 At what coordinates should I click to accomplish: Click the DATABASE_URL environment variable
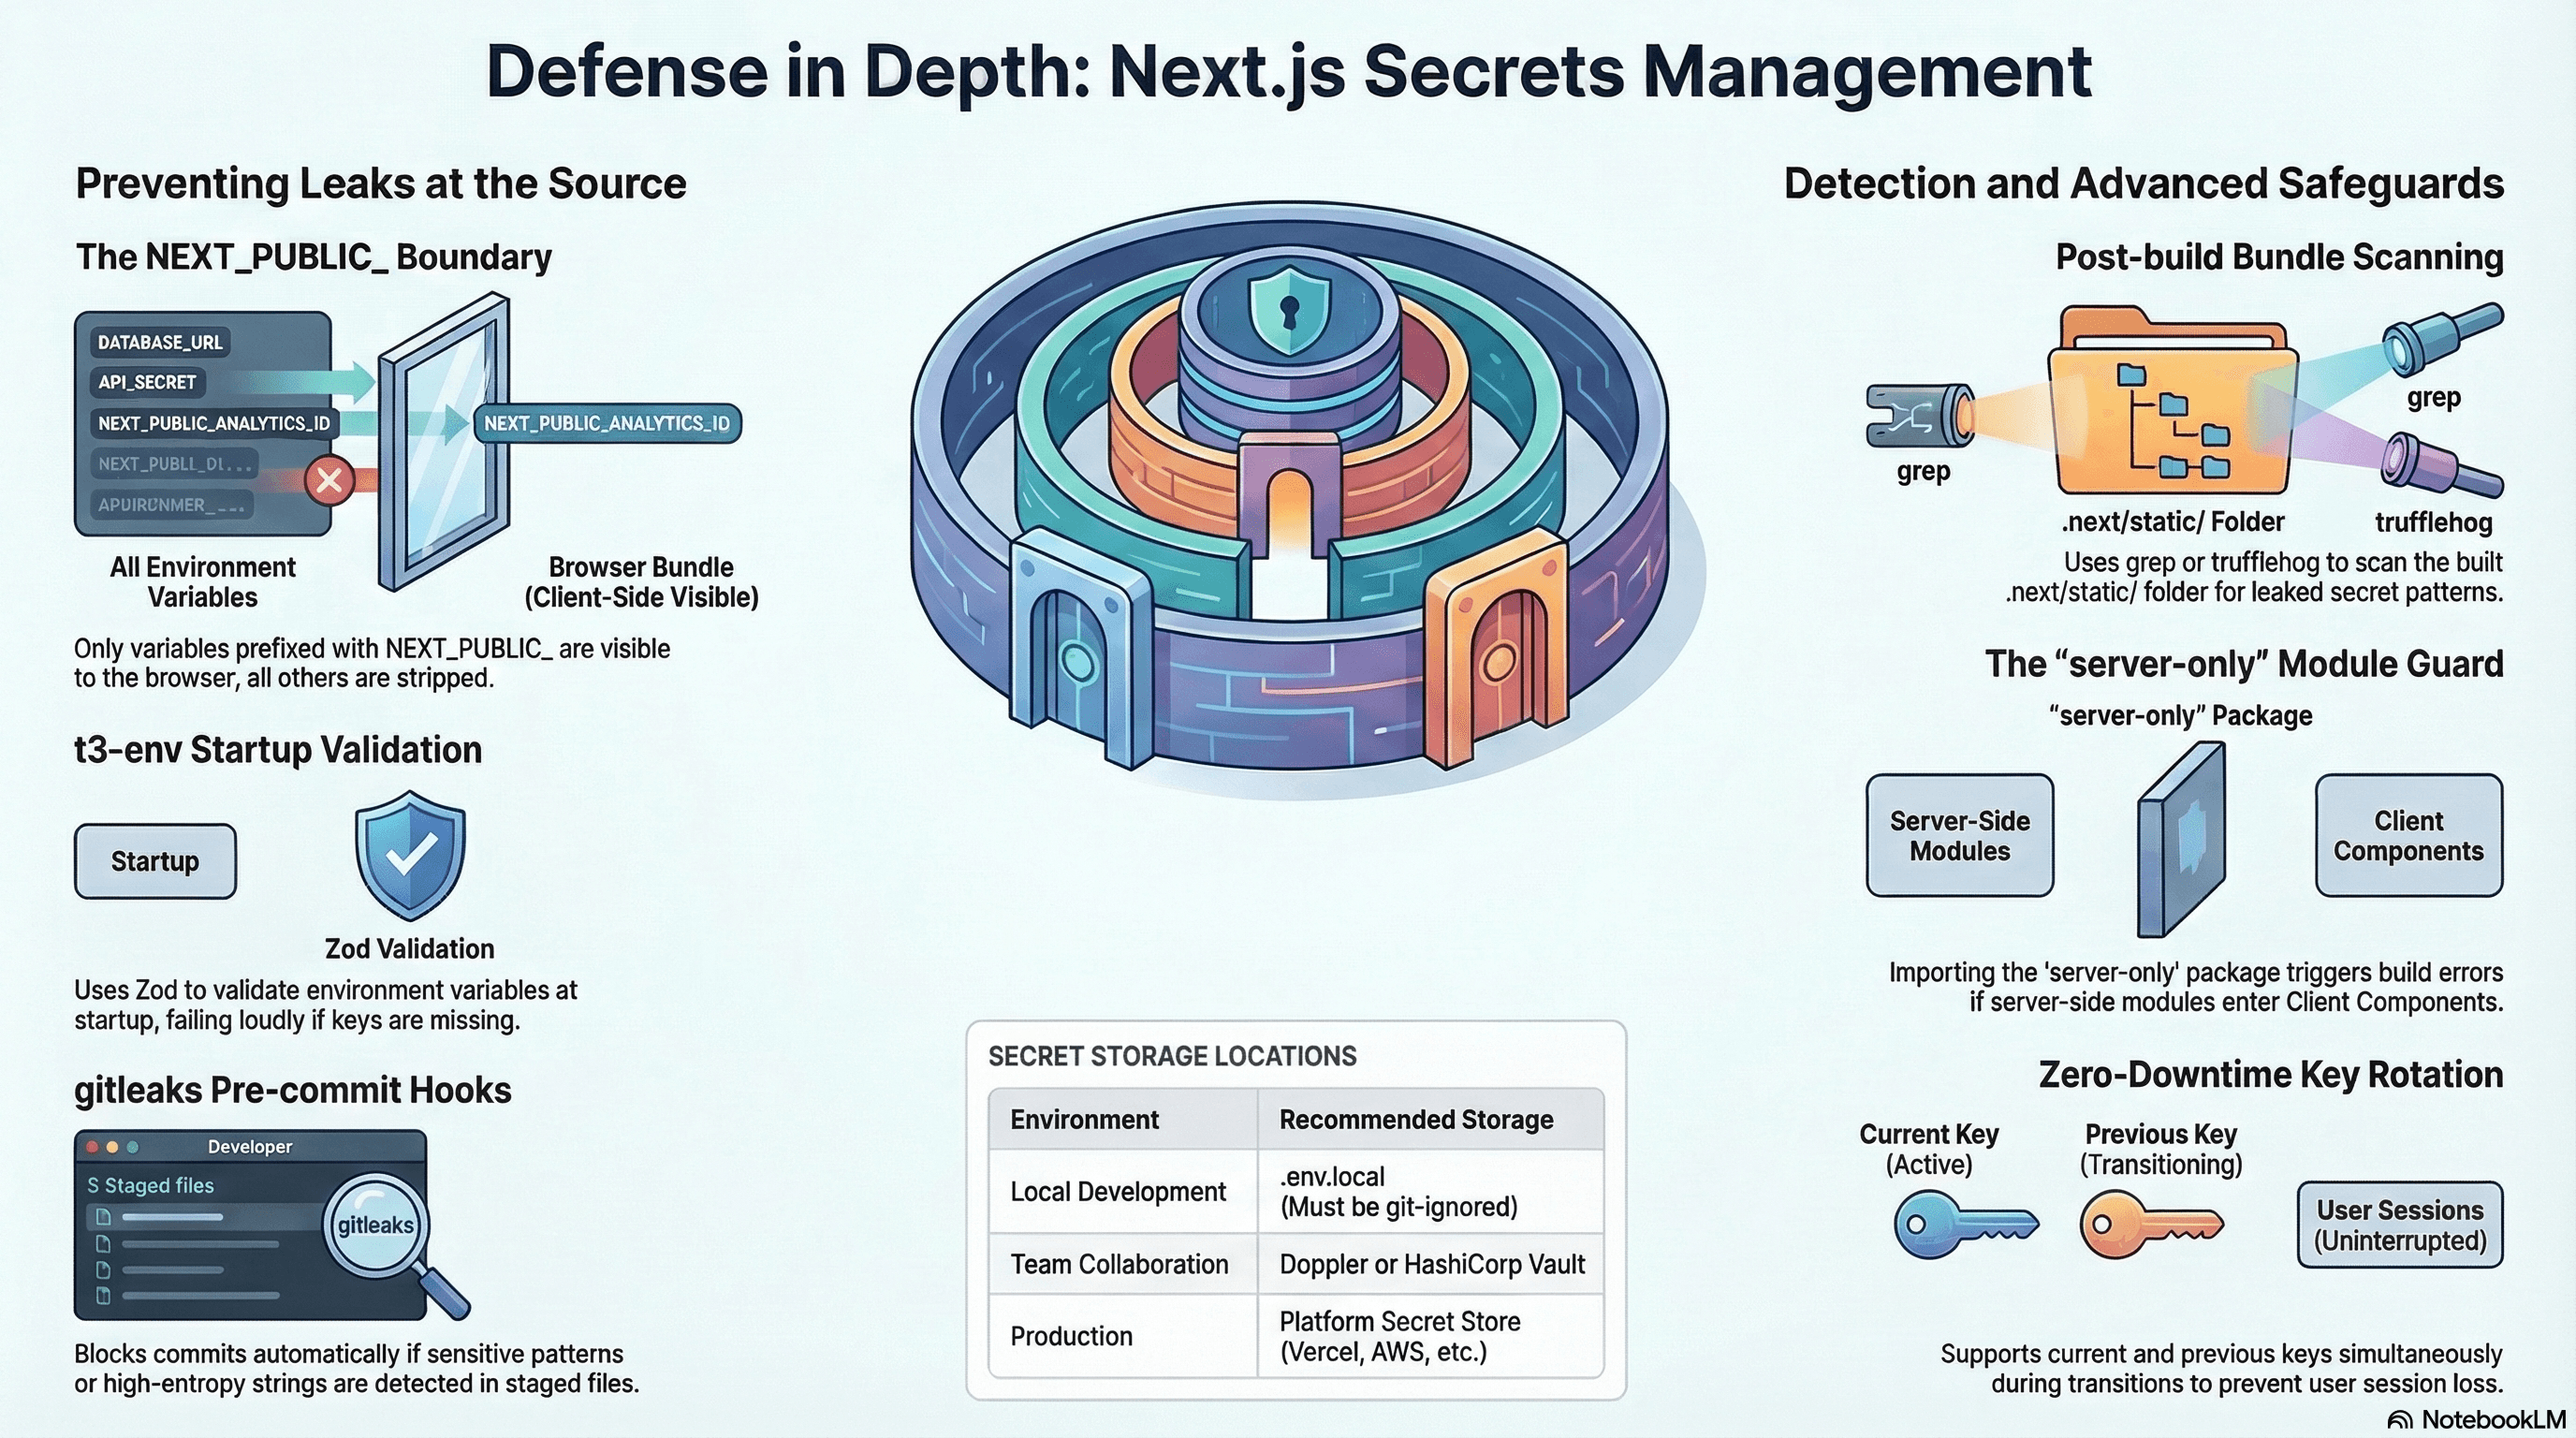coord(160,342)
